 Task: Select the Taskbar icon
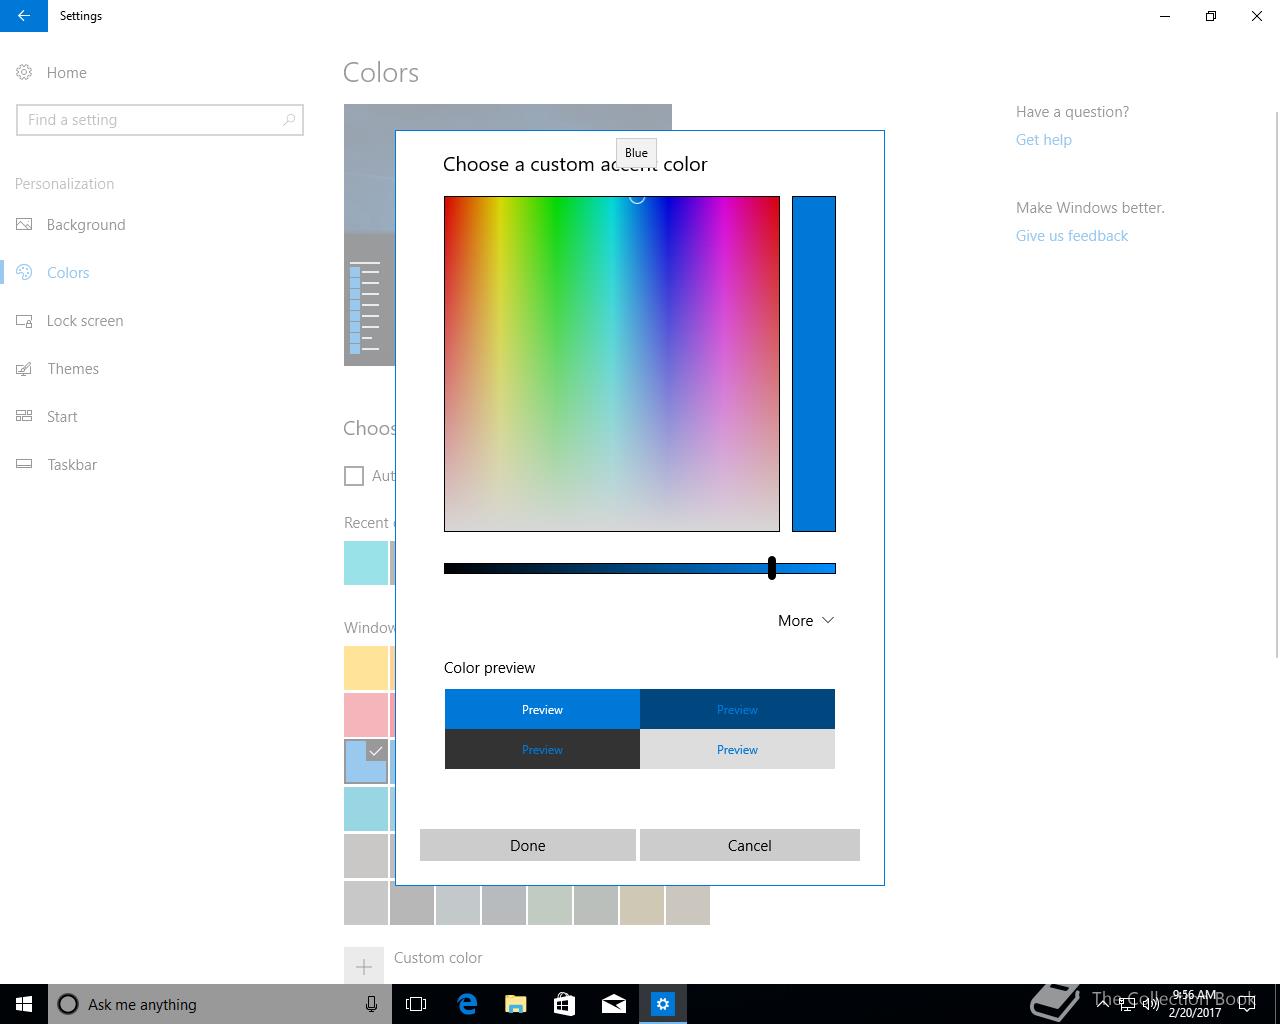24,465
